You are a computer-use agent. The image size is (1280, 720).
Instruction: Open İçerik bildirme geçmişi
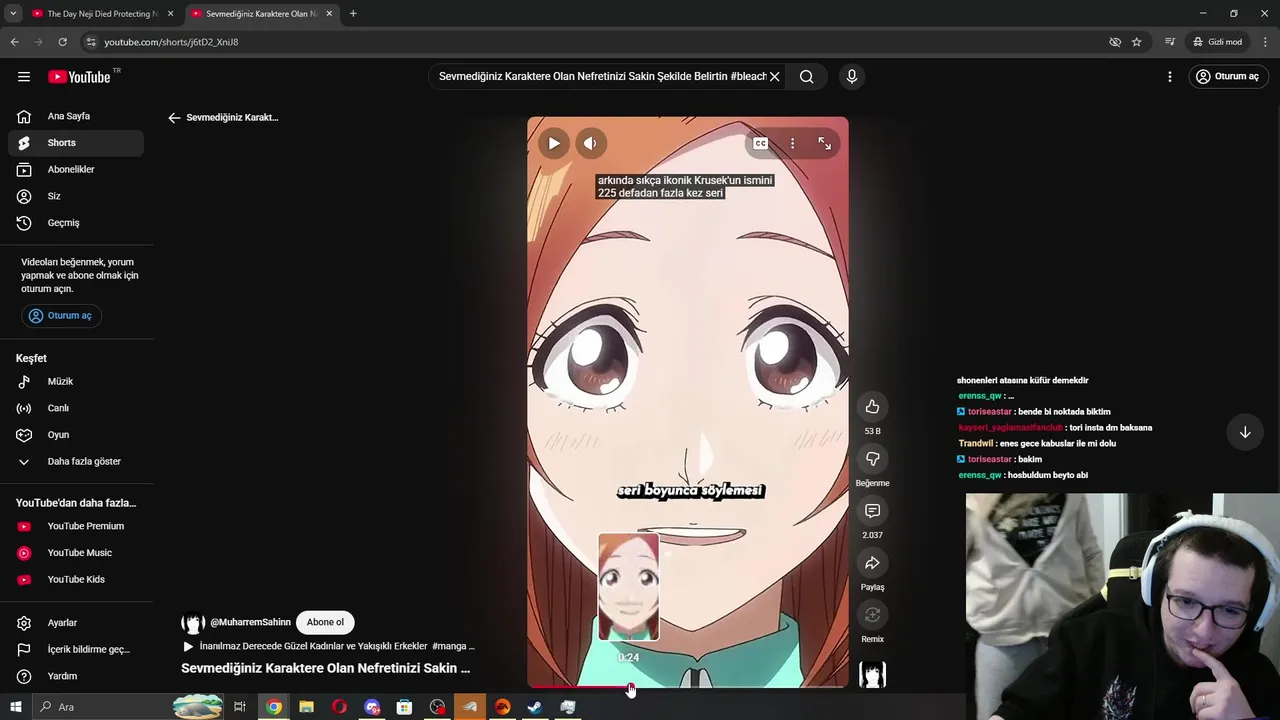point(76,649)
